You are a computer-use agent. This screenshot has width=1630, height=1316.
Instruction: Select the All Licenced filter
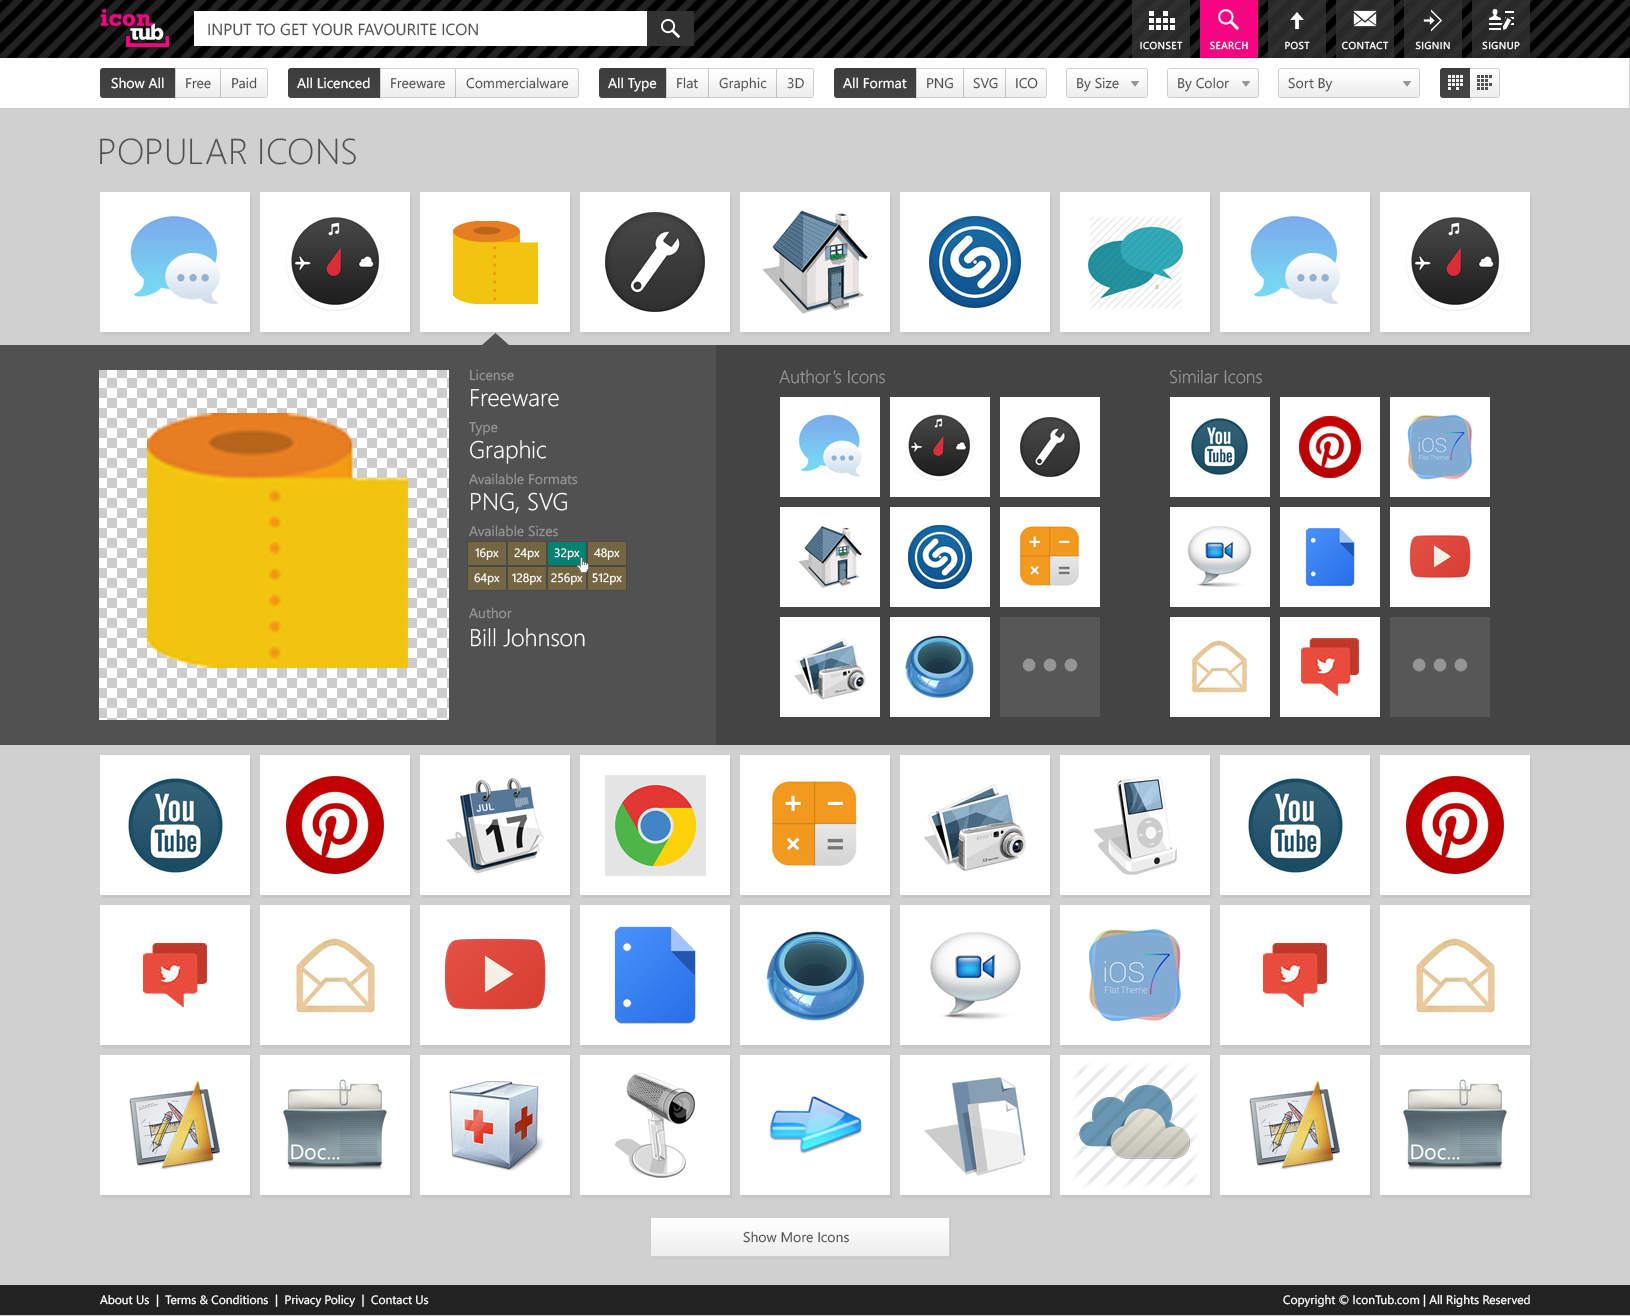click(x=333, y=83)
